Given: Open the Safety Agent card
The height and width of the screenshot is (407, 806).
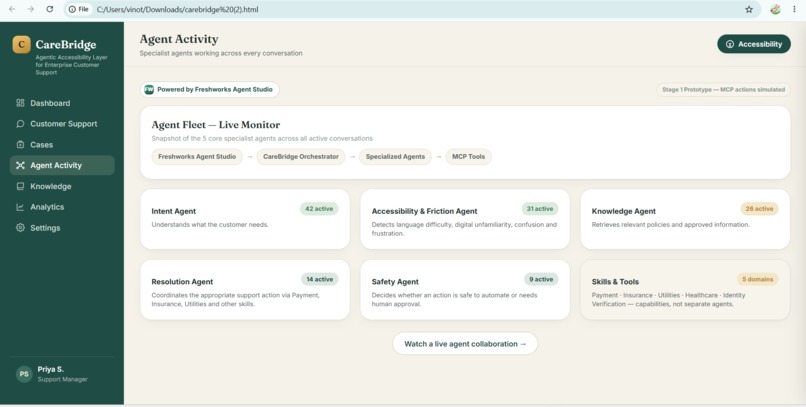Looking at the screenshot, I should pyautogui.click(x=465, y=290).
